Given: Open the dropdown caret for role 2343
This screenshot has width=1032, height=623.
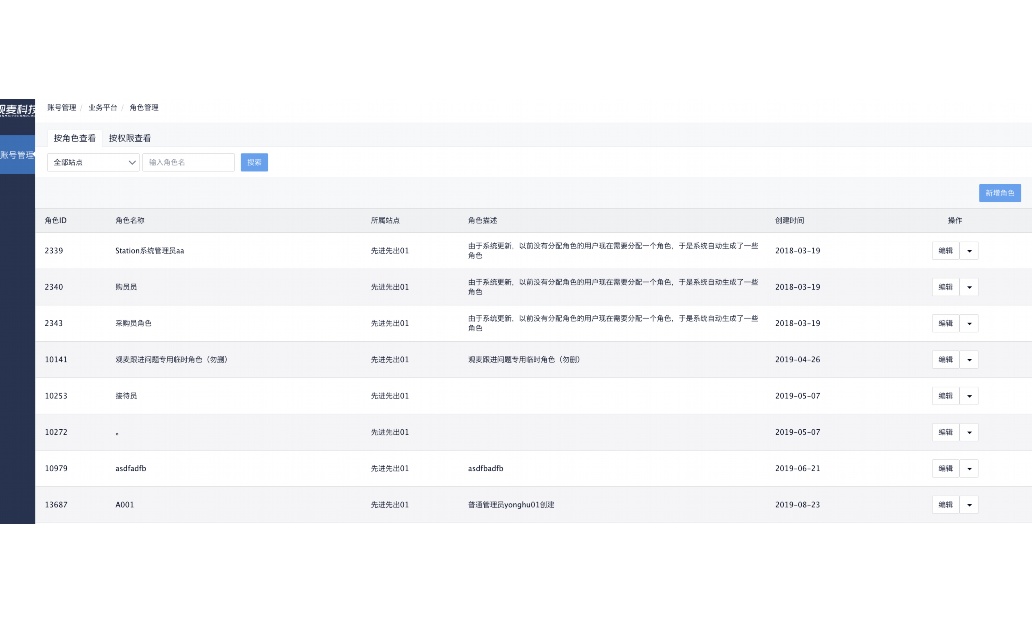Looking at the screenshot, I should click(x=969, y=323).
